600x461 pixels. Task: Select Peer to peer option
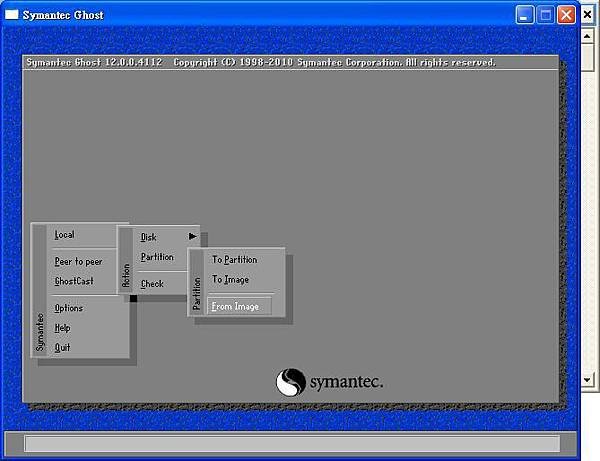(78, 262)
